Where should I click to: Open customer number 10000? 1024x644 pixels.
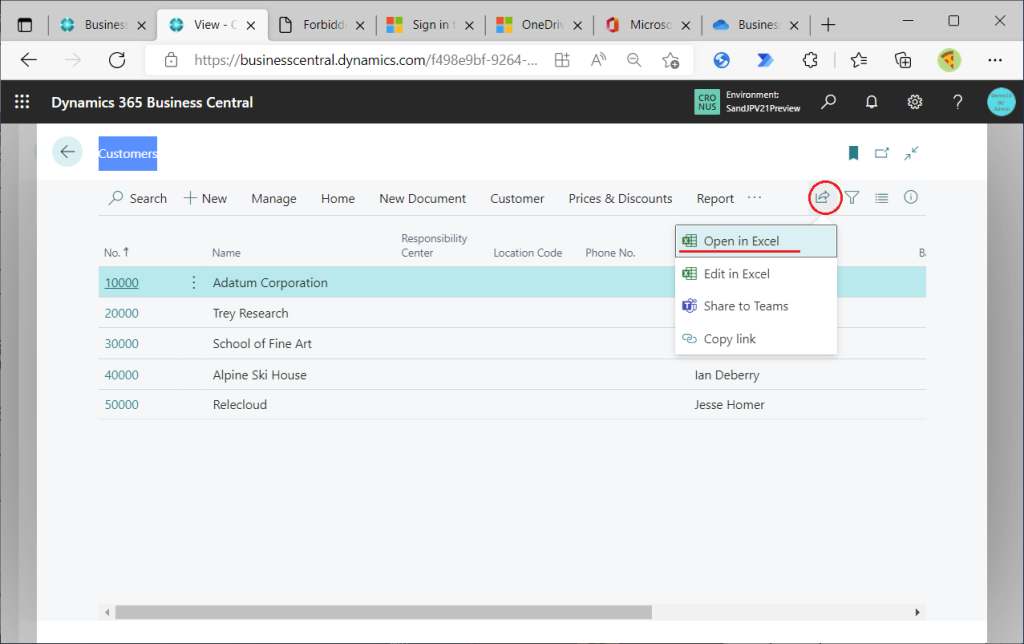coord(121,282)
